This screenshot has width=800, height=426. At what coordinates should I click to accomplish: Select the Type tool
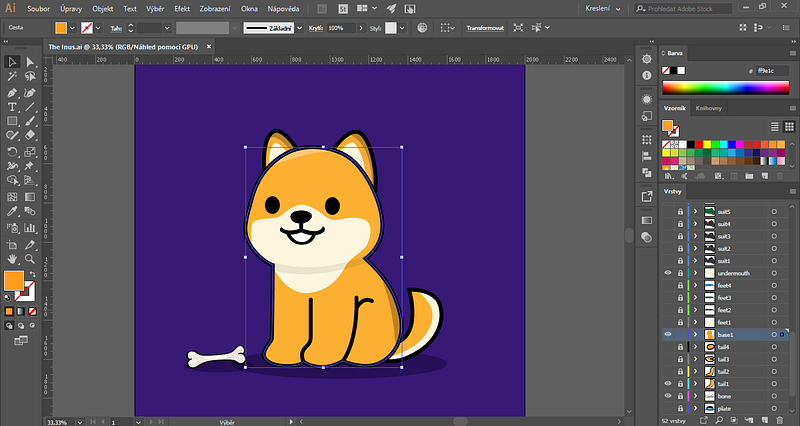tap(12, 106)
